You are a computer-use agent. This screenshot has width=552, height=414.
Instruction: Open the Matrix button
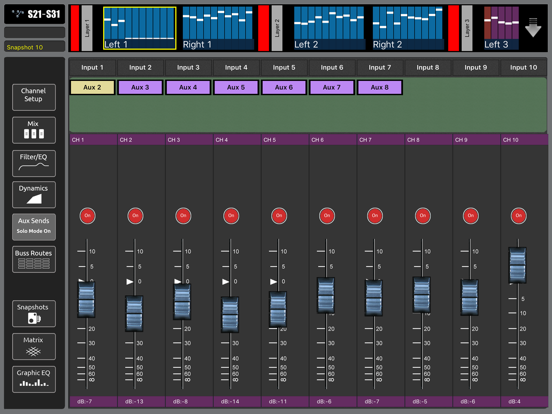[34, 346]
